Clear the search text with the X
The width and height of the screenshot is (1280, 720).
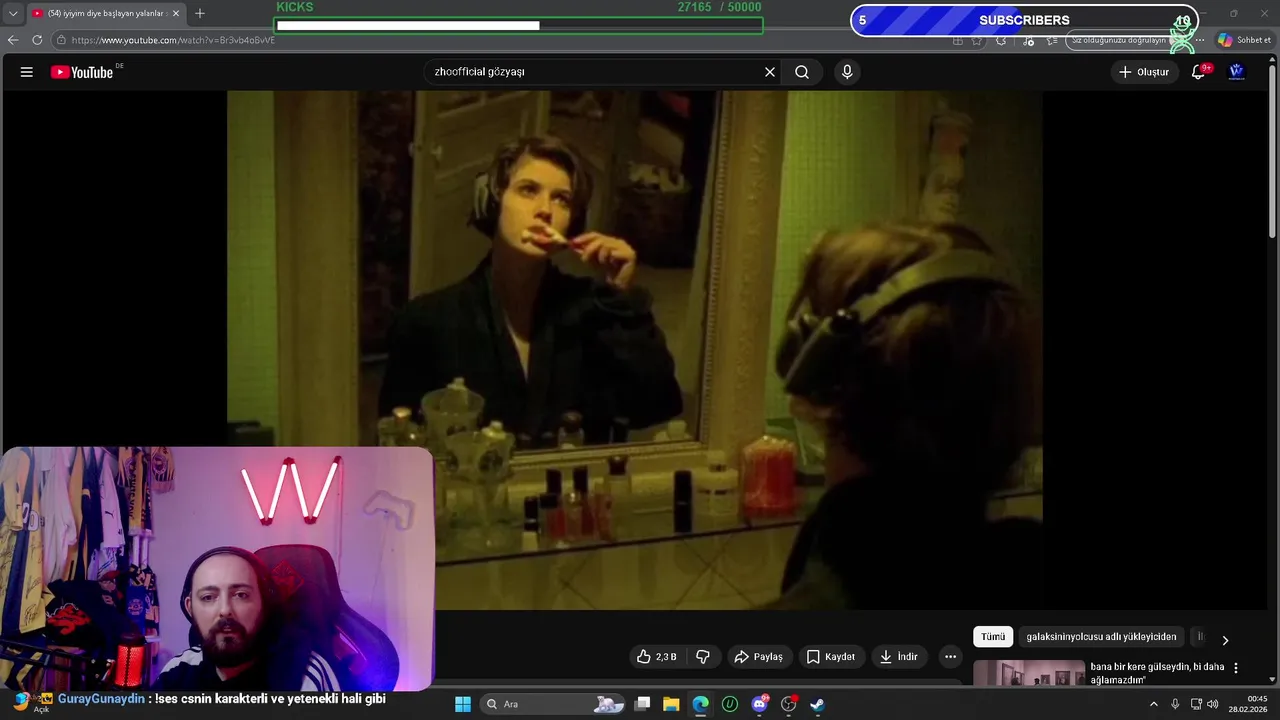(x=770, y=72)
